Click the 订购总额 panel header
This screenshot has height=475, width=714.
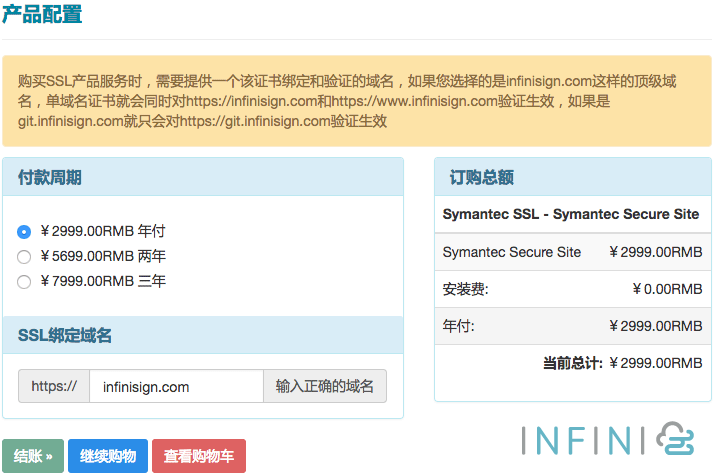[482, 177]
